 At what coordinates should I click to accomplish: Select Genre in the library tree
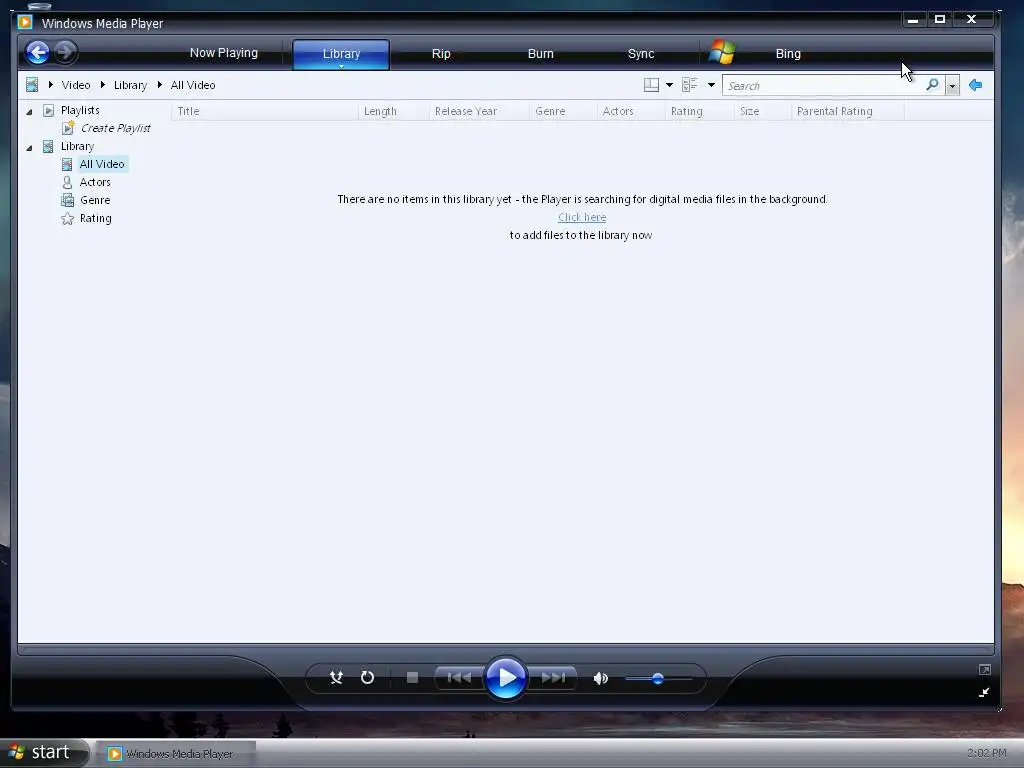95,200
